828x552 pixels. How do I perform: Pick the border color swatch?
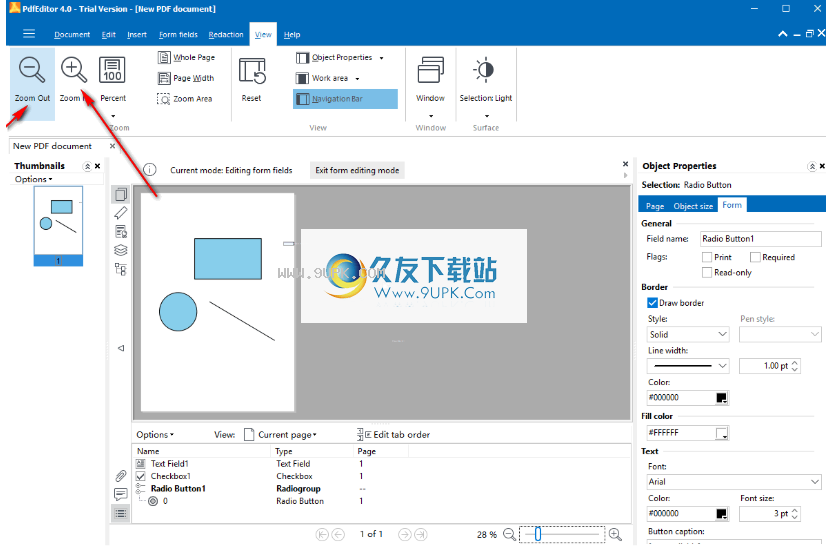pyautogui.click(x=721, y=398)
